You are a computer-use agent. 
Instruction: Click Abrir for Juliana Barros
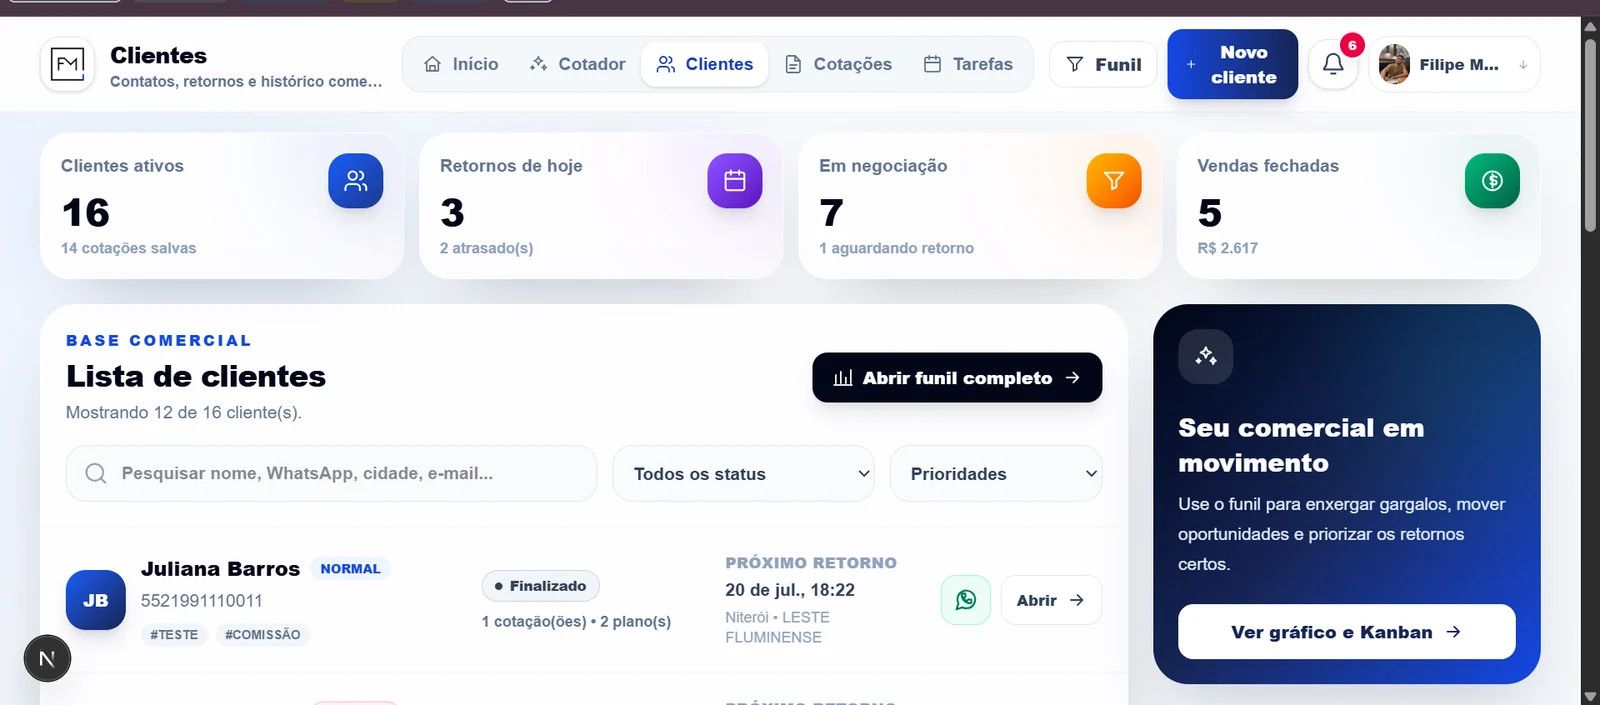[x=1051, y=600]
